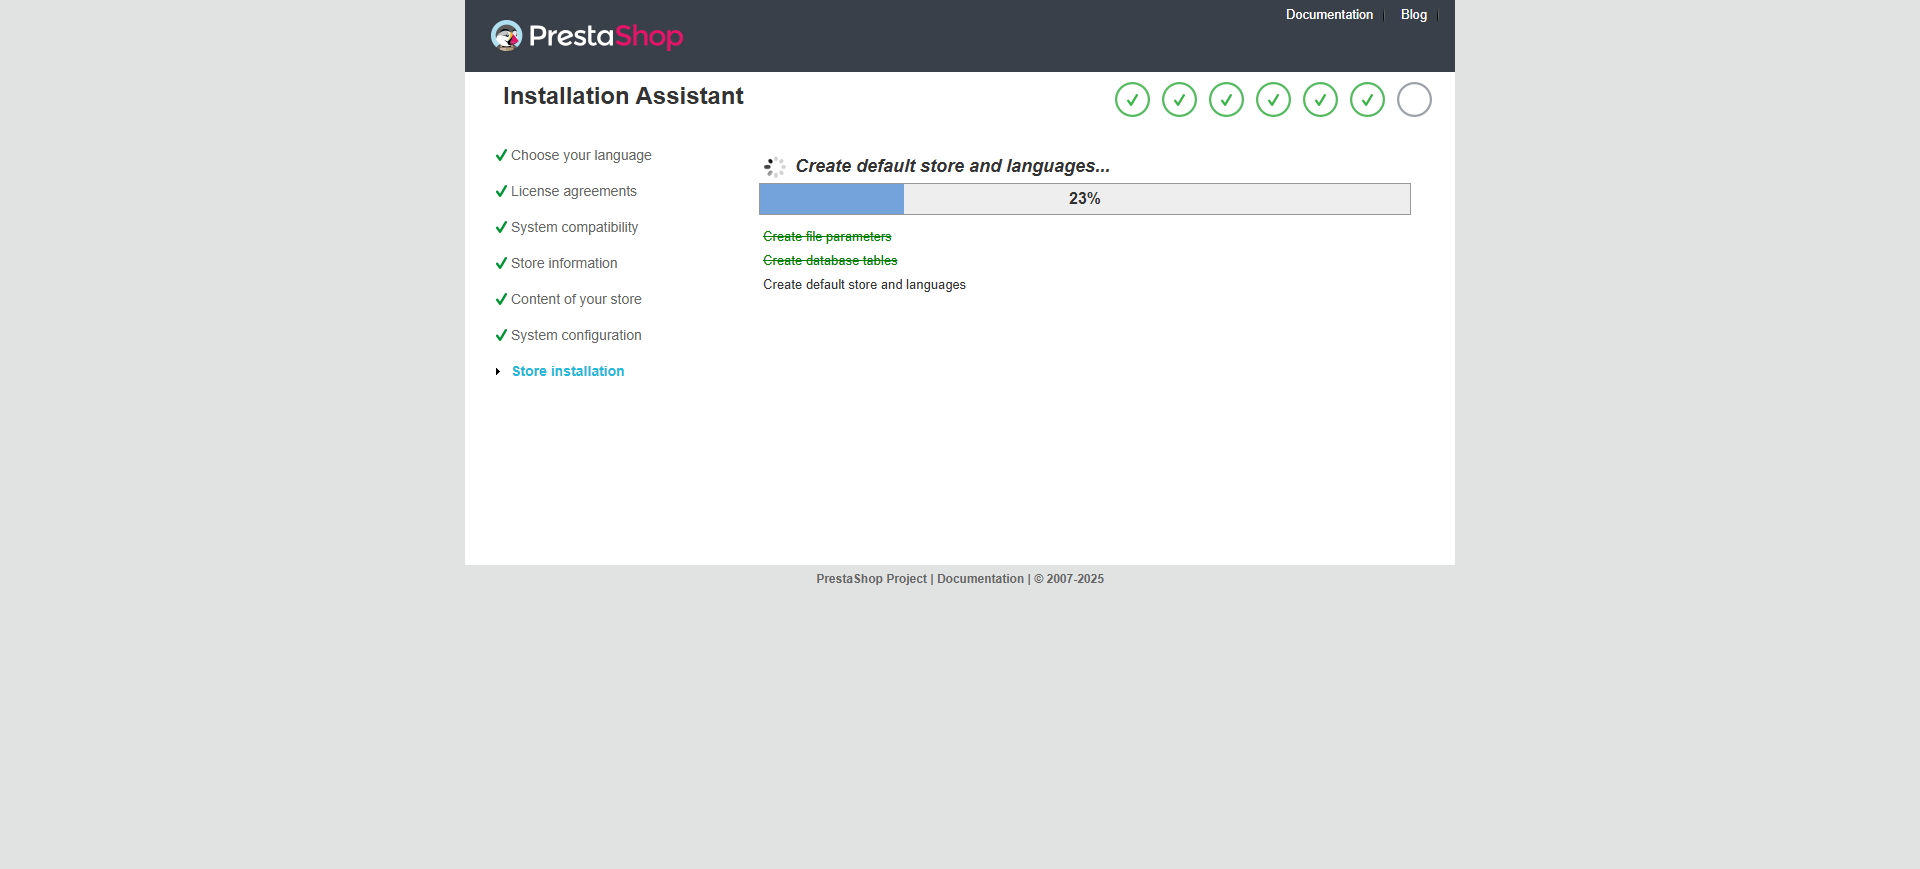This screenshot has height=869, width=1920.
Task: Click the struck-through "Create database tables" task
Action: coord(830,261)
